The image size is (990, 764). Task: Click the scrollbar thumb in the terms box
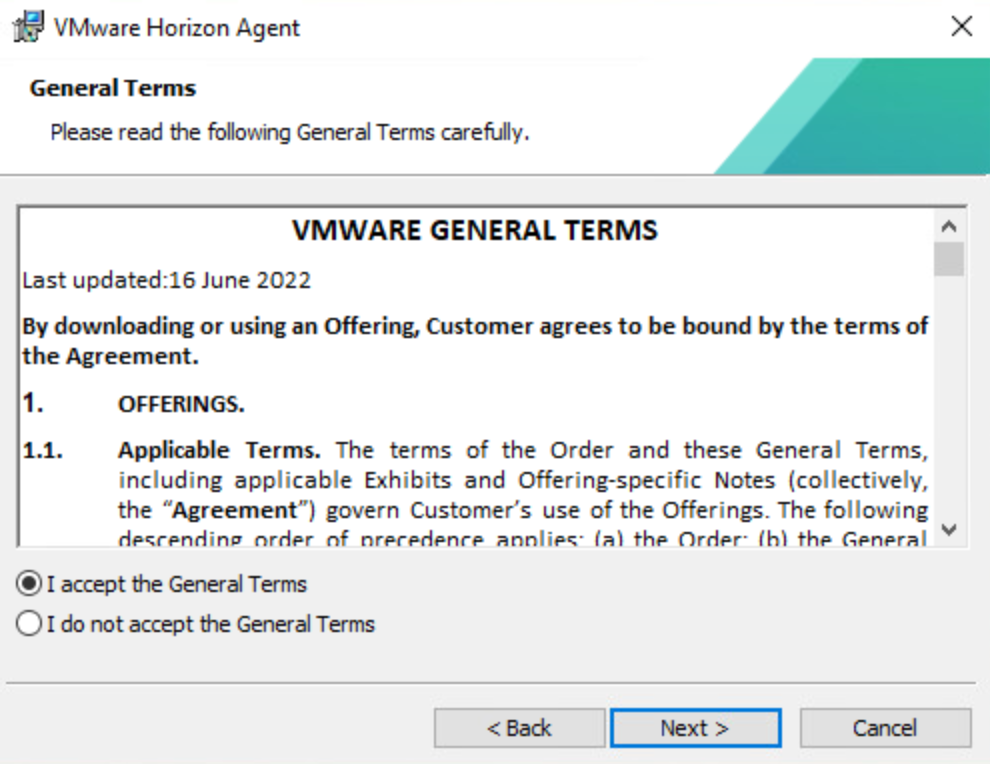pyautogui.click(x=950, y=258)
